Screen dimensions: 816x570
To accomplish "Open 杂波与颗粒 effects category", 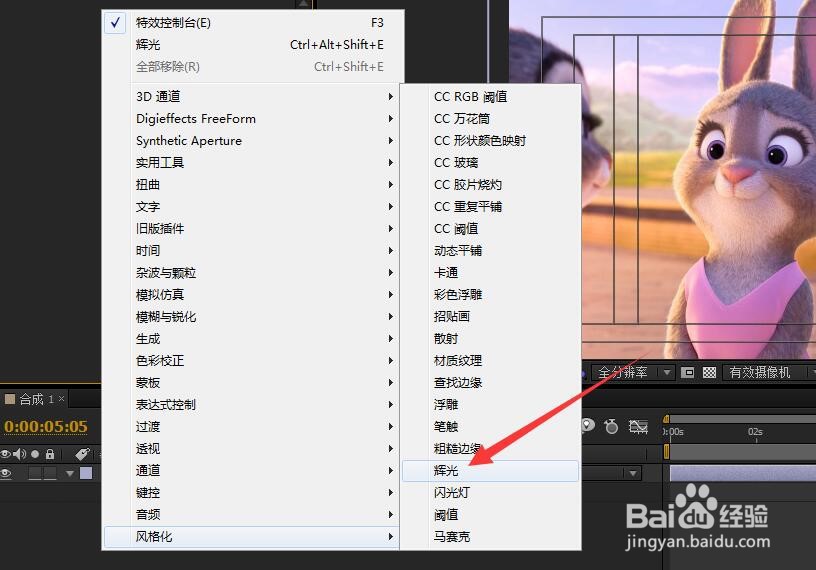I will pyautogui.click(x=252, y=273).
